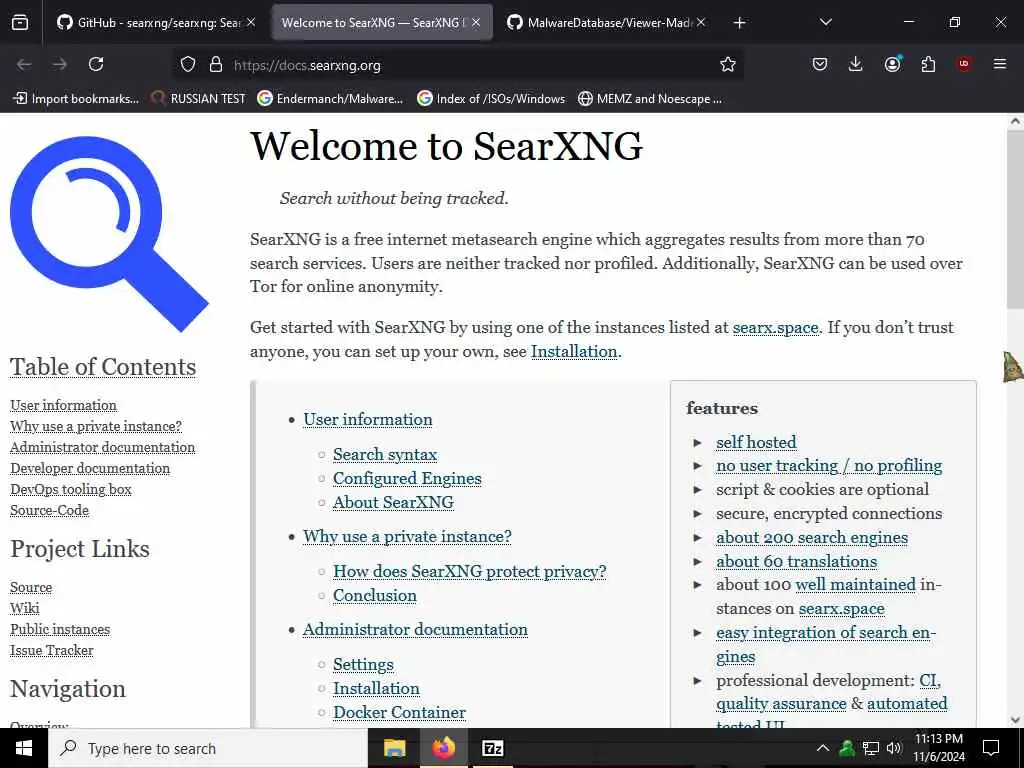
Task: Open 7-Zip from the taskbar
Action: click(492, 748)
